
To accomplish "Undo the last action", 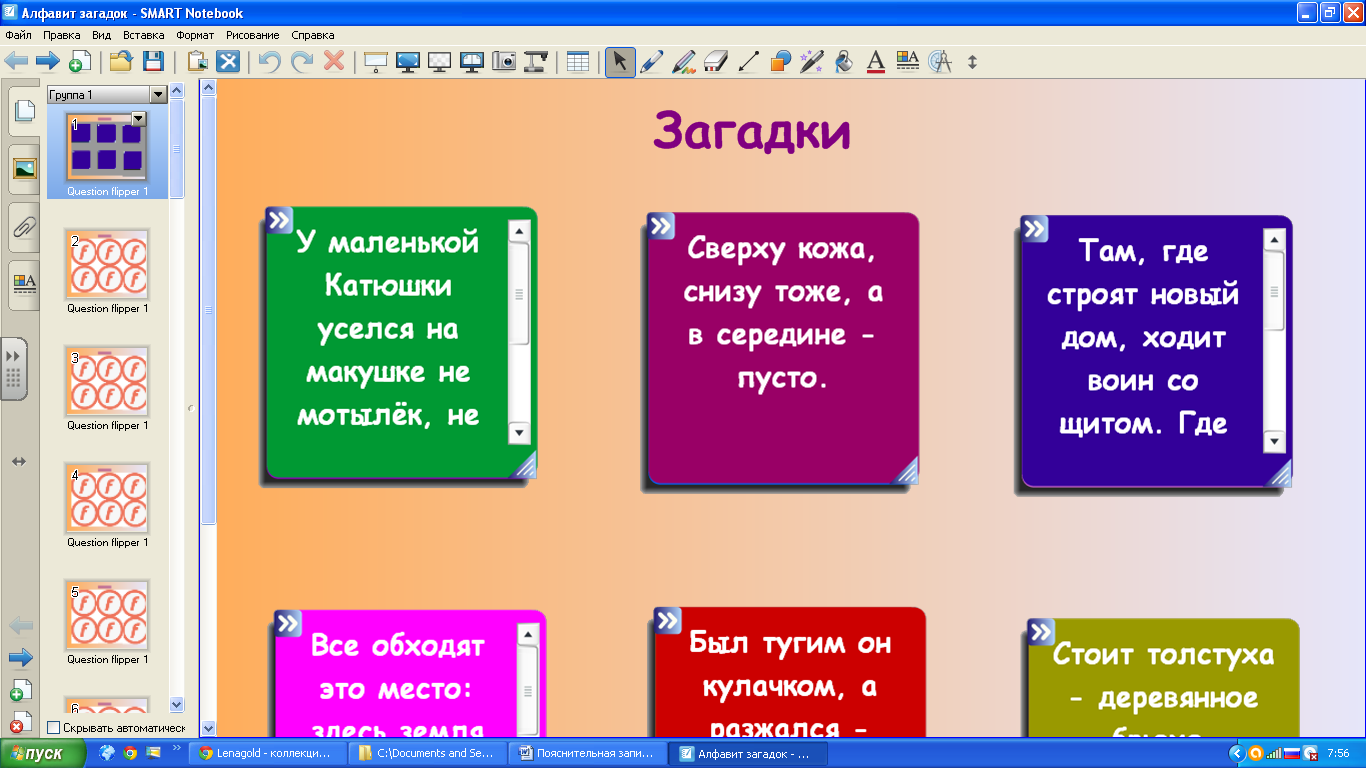I will pos(269,61).
